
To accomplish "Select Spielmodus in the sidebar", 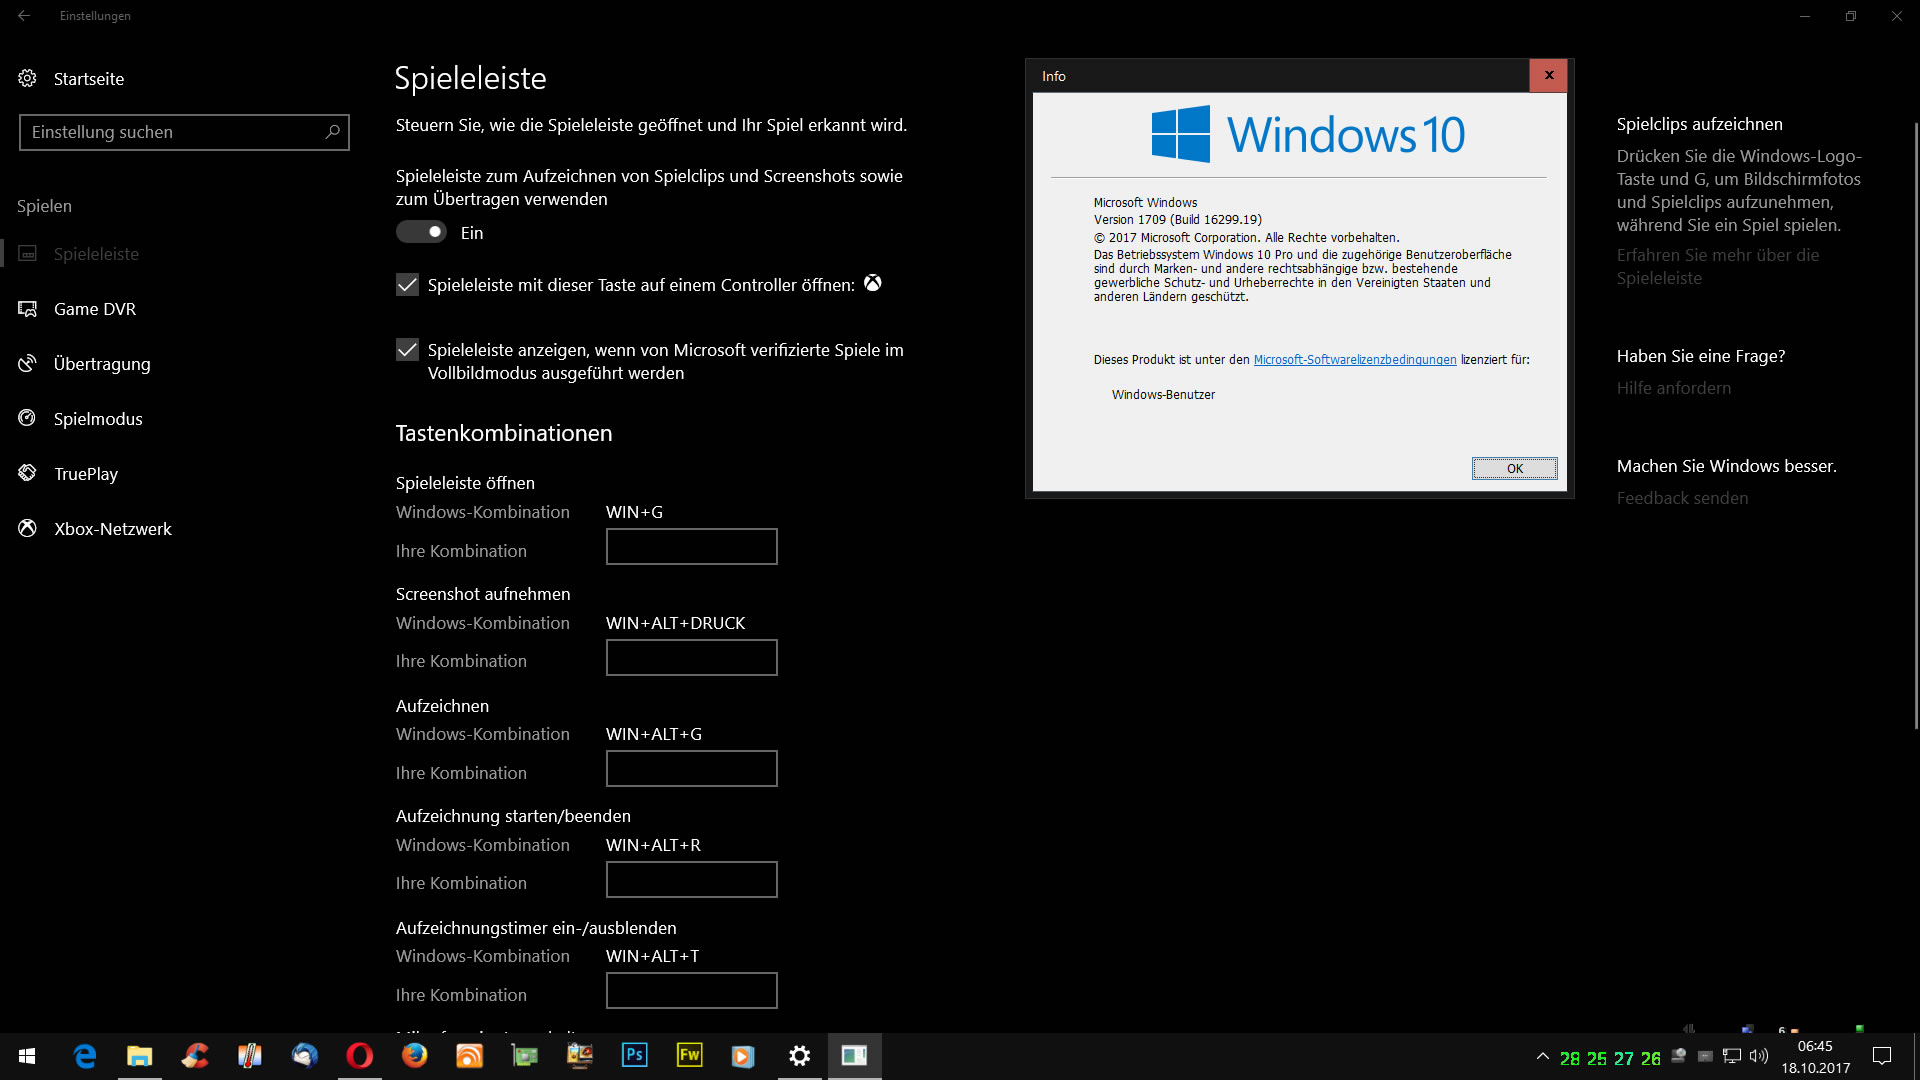I will 98,419.
